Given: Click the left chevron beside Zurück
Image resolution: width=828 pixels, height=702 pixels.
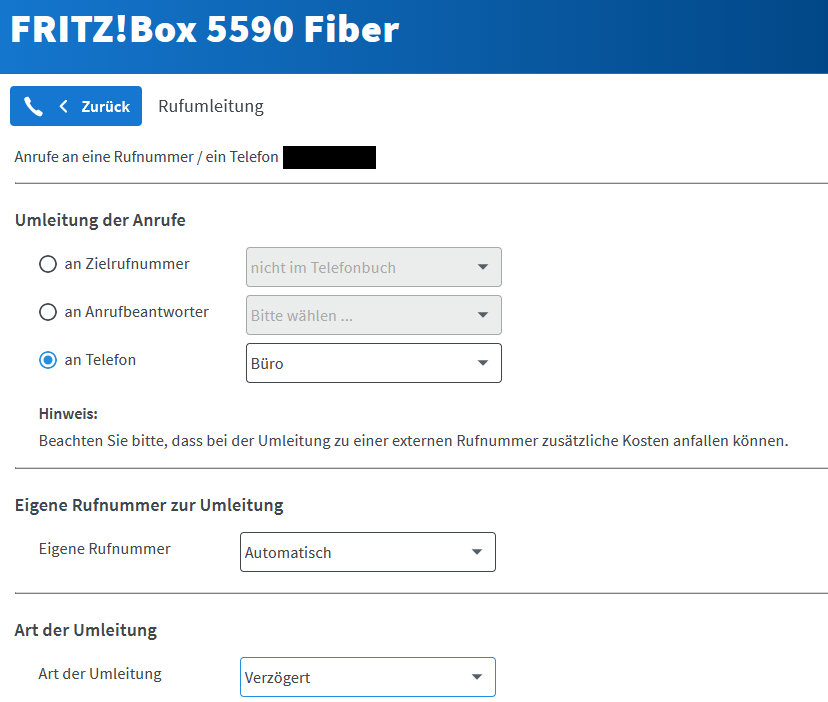Looking at the screenshot, I should (64, 106).
